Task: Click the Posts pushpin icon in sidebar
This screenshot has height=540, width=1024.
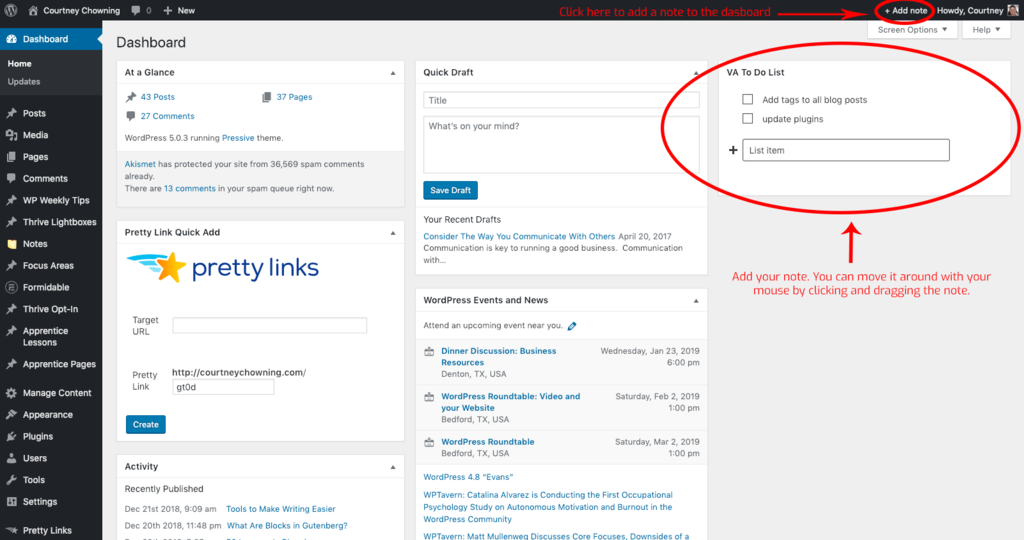Action: [11, 113]
